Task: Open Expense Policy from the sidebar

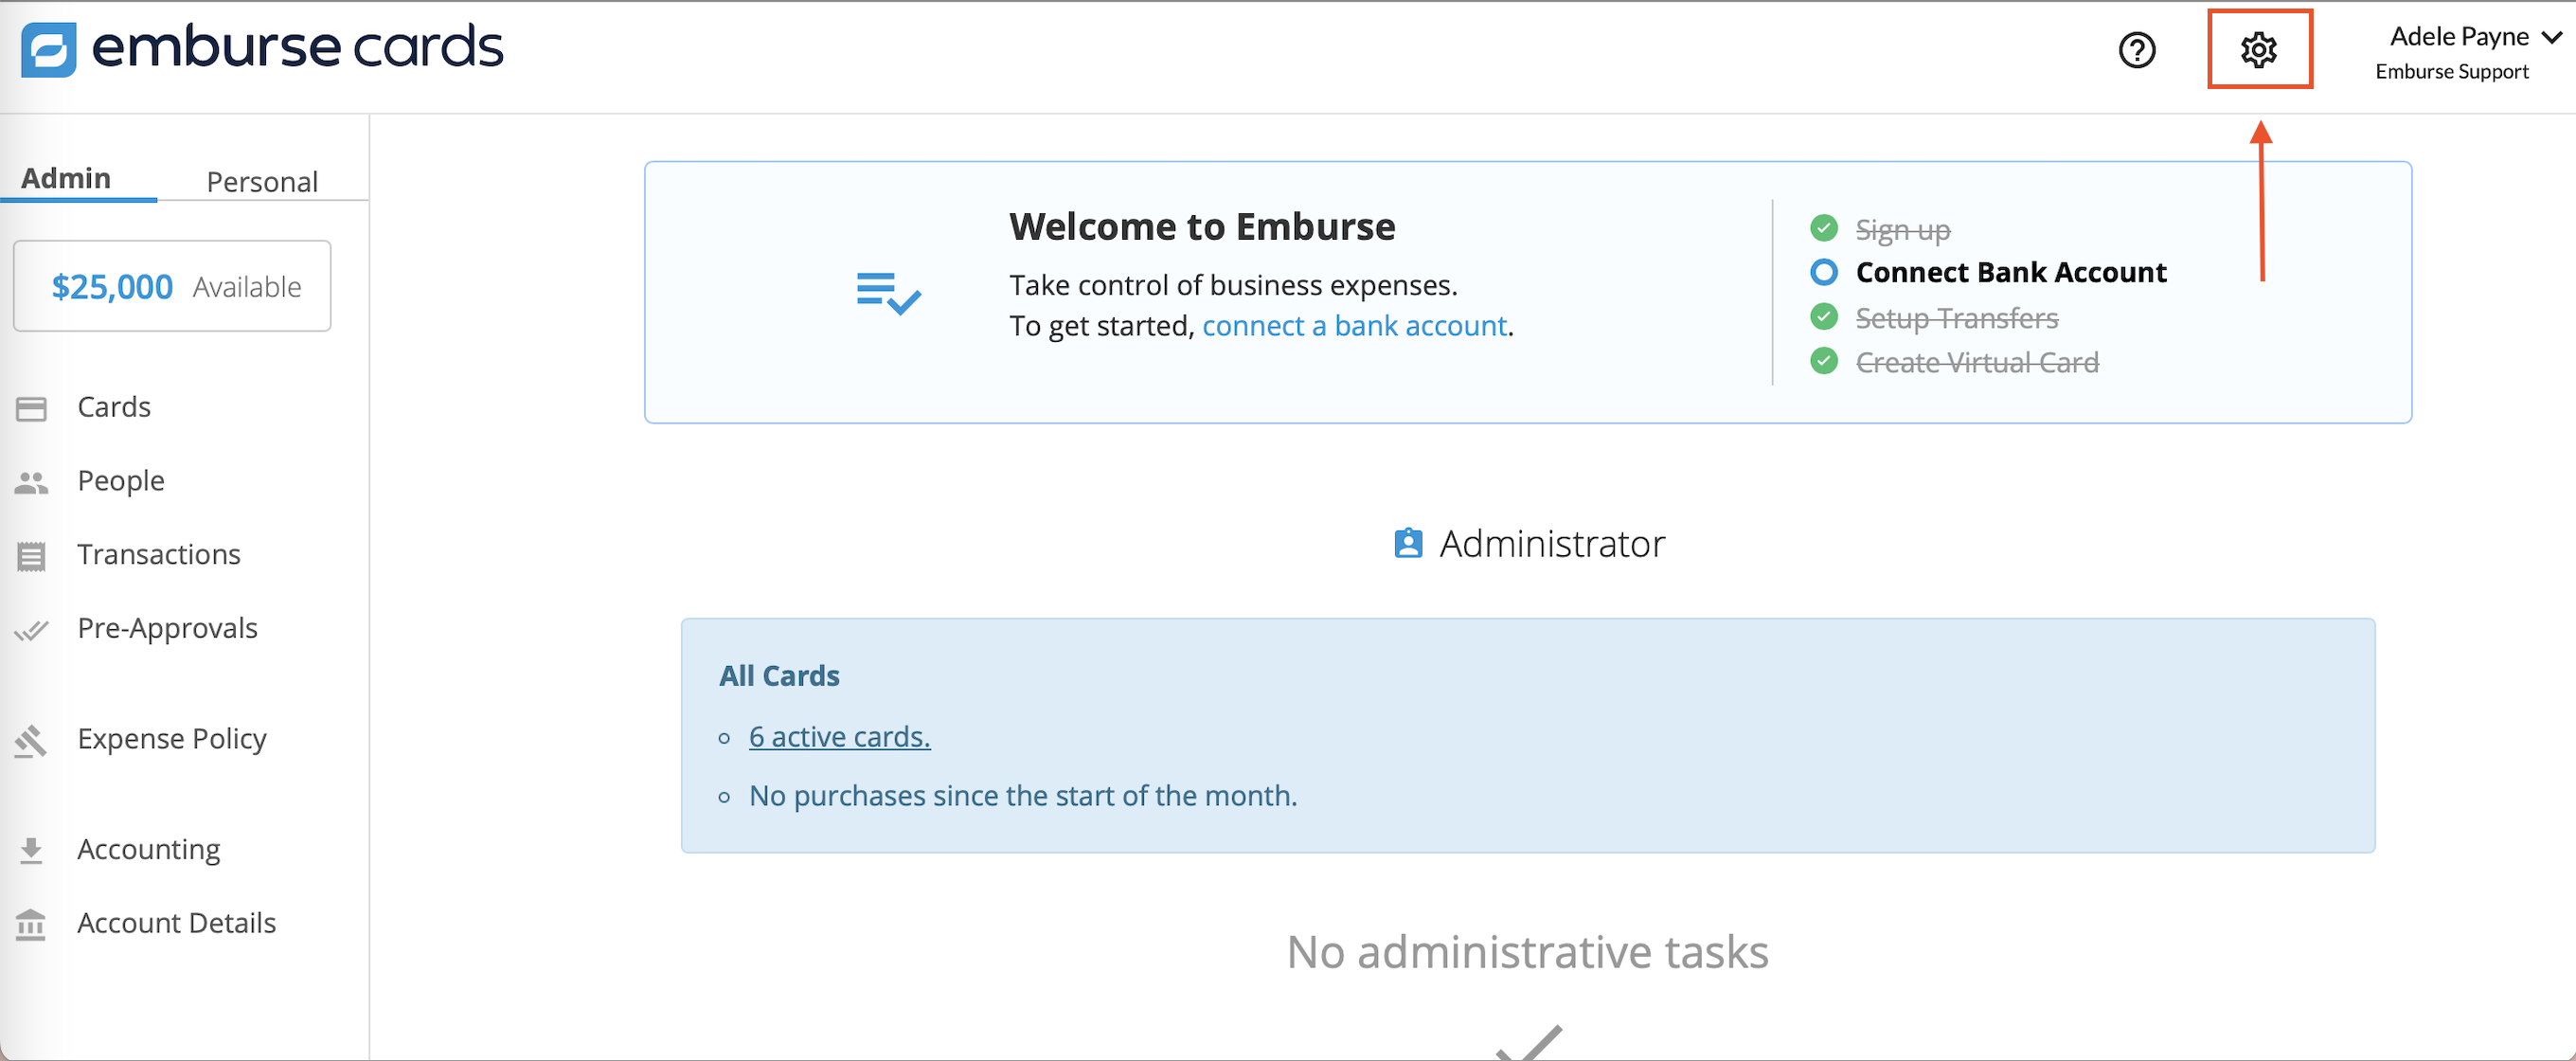Action: click(172, 739)
